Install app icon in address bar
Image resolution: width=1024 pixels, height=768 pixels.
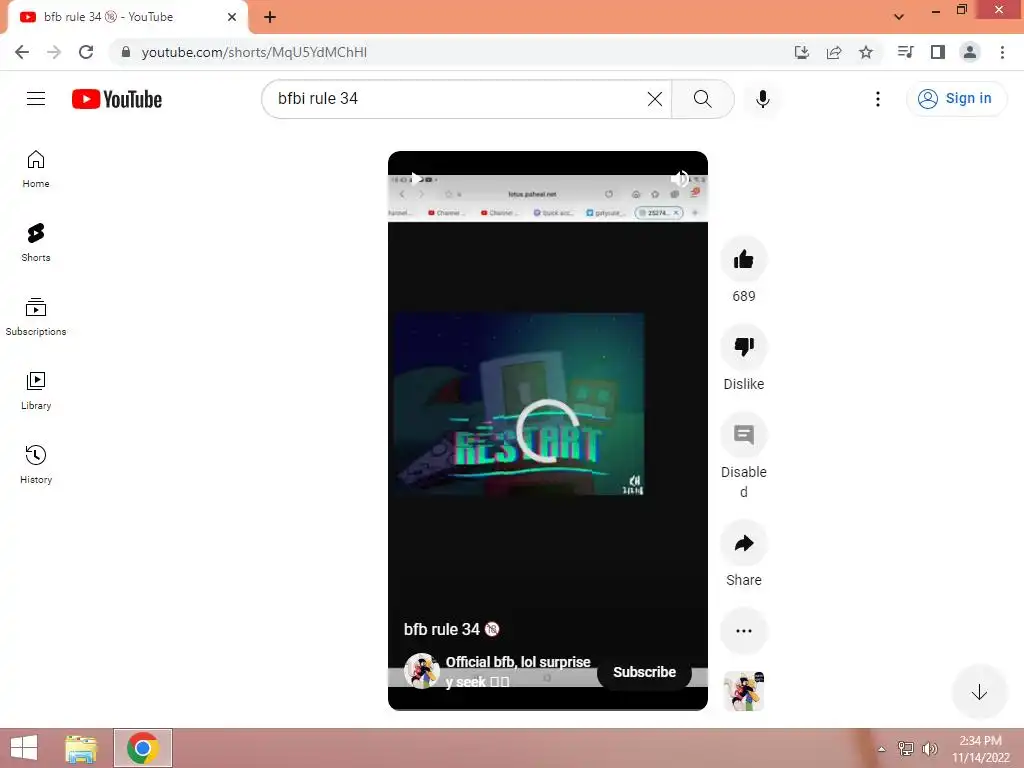click(801, 52)
